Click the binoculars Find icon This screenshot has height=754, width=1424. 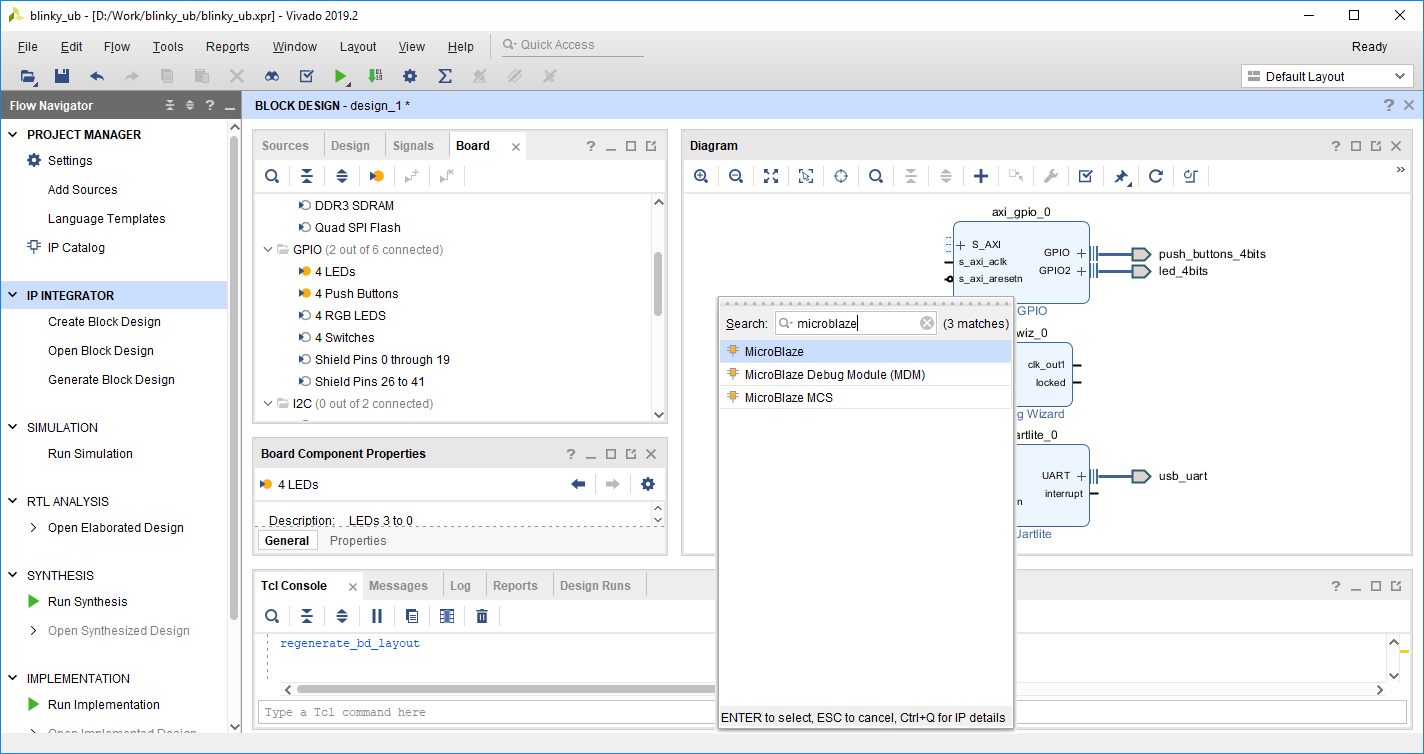click(x=272, y=76)
